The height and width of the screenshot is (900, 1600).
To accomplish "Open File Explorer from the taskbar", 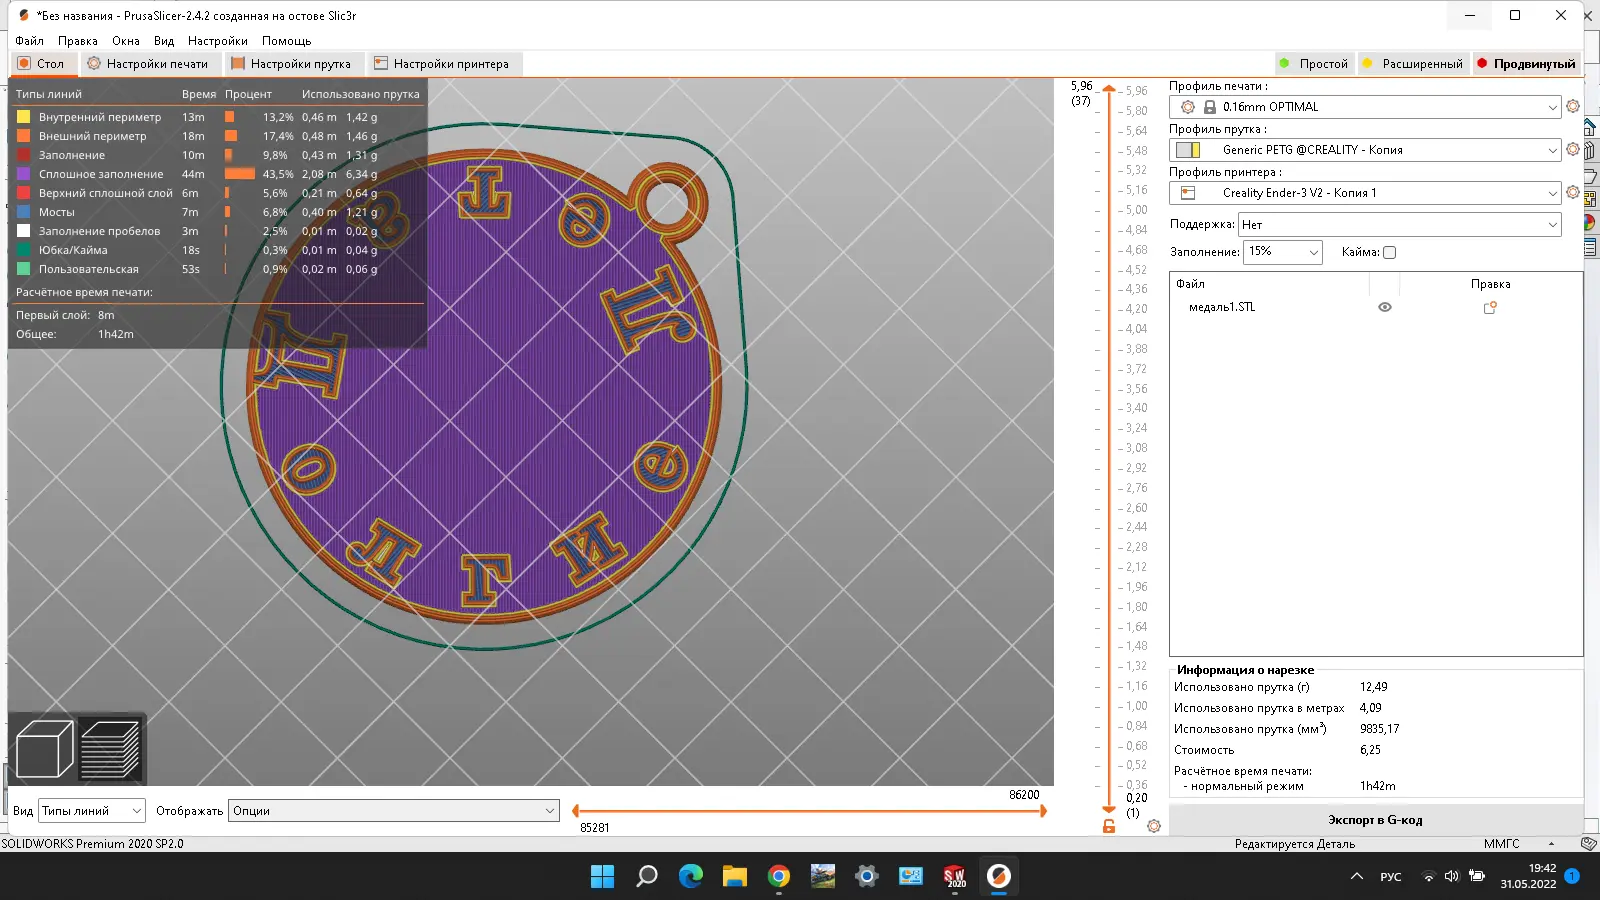I will coord(735,876).
